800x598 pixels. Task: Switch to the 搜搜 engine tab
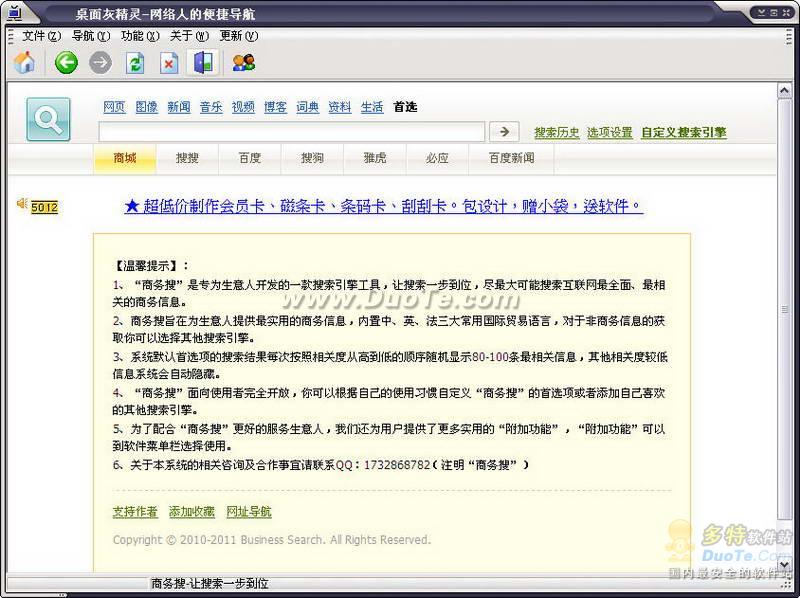(x=187, y=158)
